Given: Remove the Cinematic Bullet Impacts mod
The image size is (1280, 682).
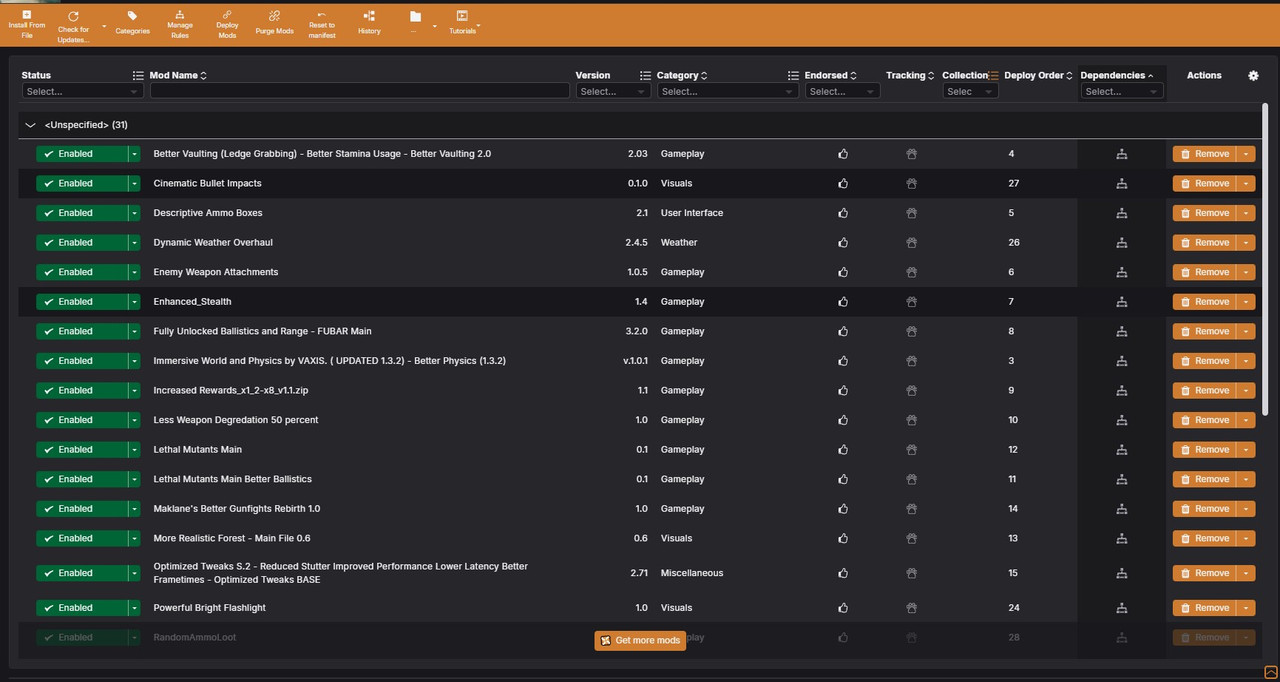Looking at the screenshot, I should point(1205,184).
